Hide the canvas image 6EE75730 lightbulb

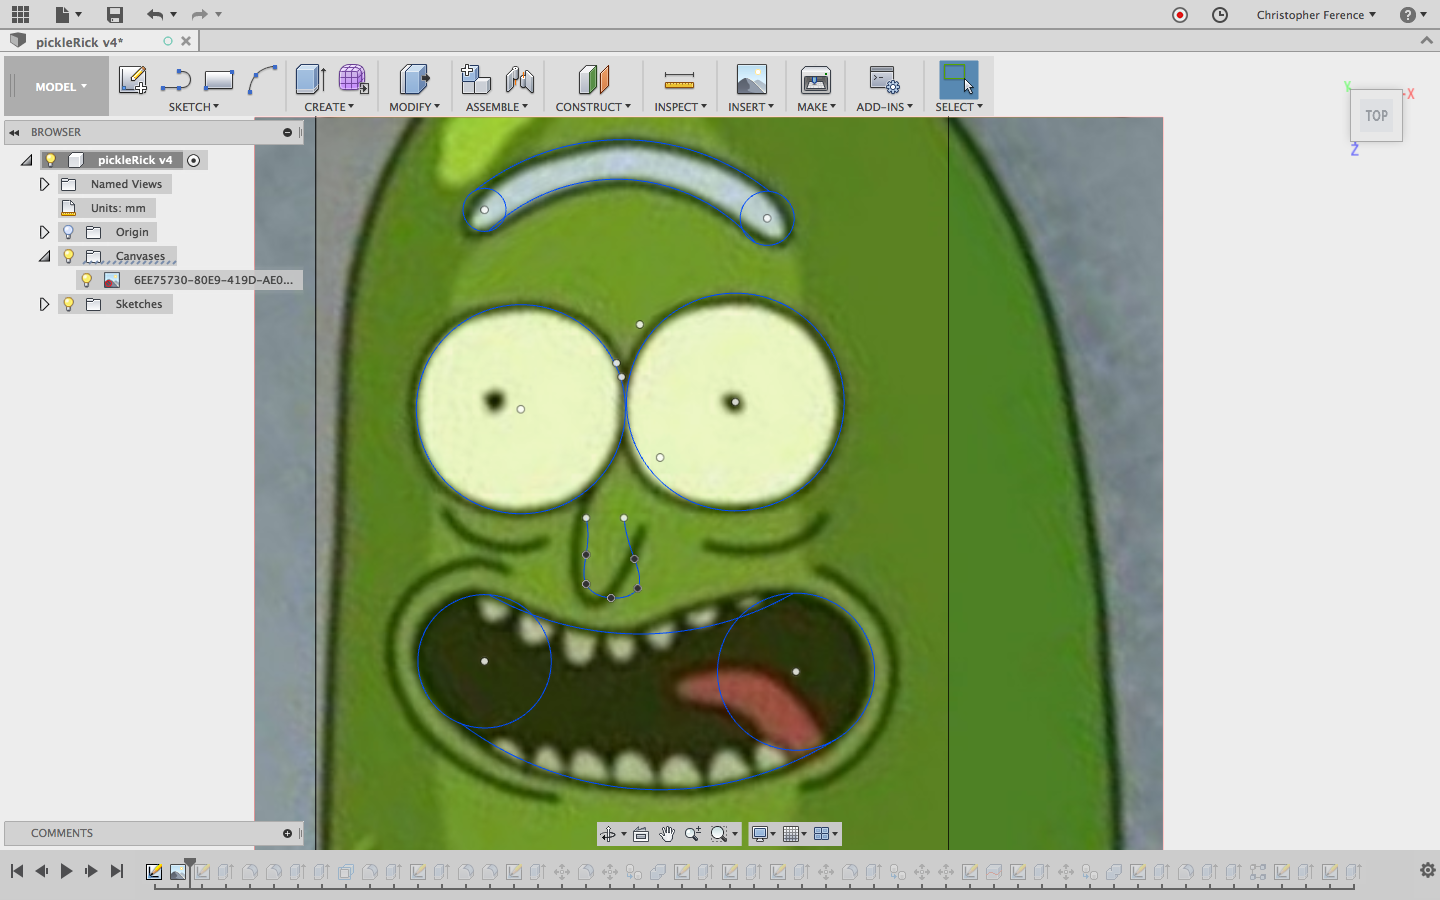coord(89,280)
